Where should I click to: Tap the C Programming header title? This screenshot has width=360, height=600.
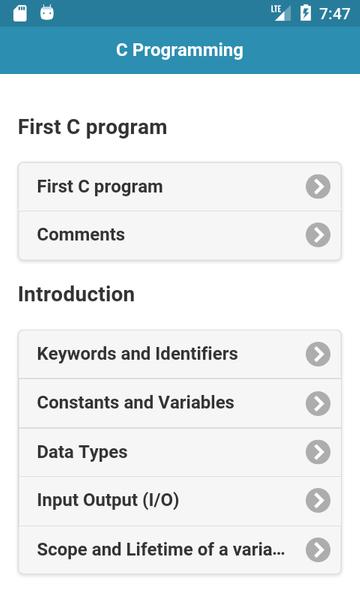tap(179, 51)
